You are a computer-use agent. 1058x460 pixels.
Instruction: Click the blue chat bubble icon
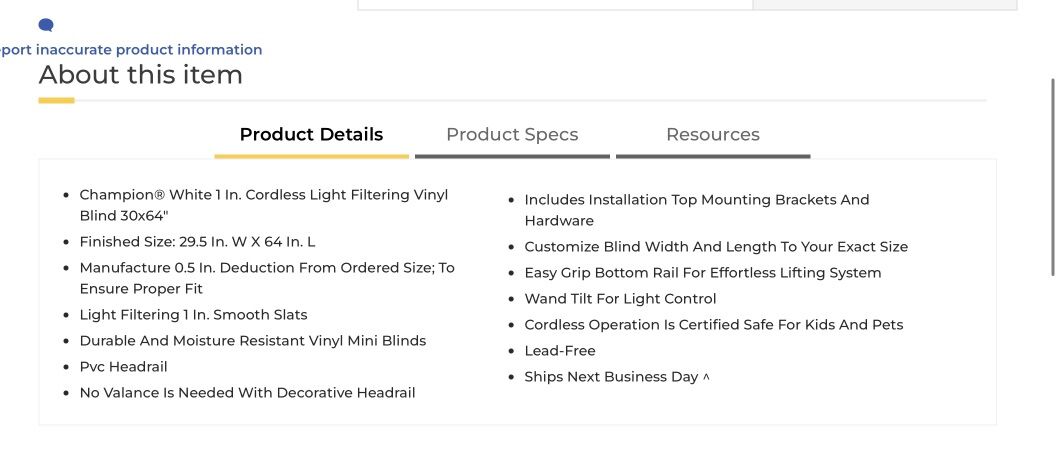click(46, 25)
